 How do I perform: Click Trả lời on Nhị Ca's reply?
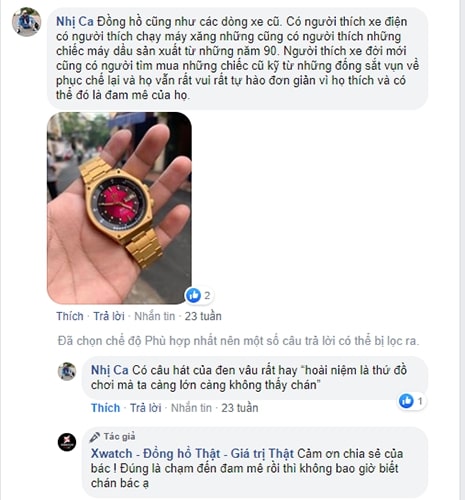pos(145,408)
